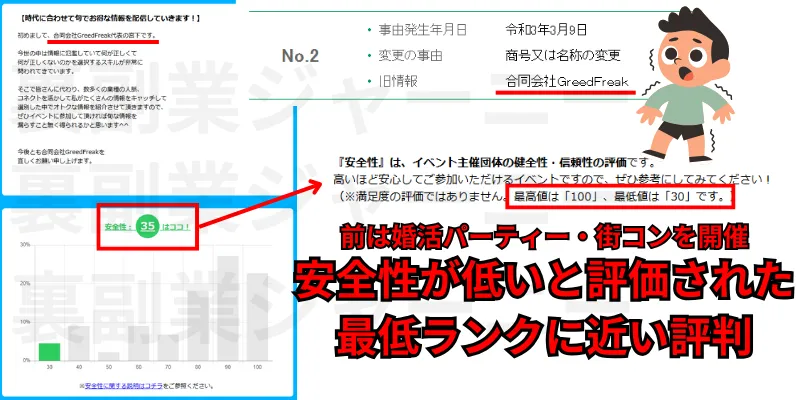Open the 安全性に関する説明はコチラ link
This screenshot has height=400, width=800.
(x=123, y=386)
